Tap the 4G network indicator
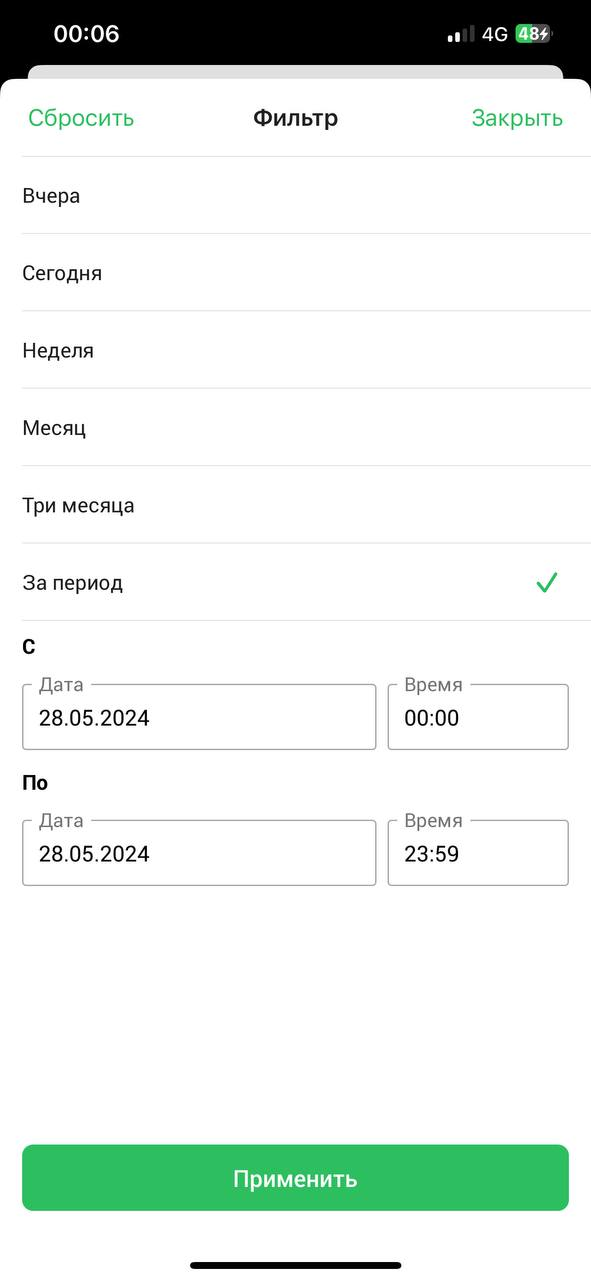The width and height of the screenshot is (591, 1280). [x=495, y=34]
